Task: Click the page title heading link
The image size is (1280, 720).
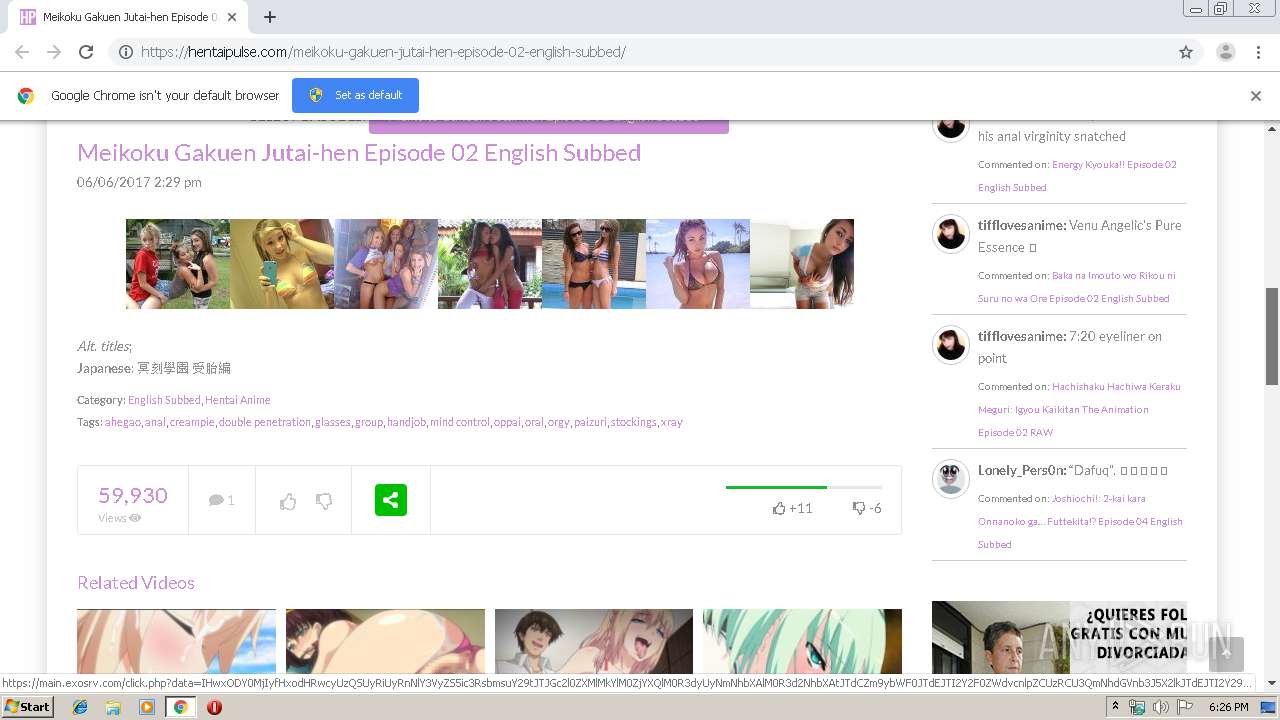Action: (x=359, y=153)
